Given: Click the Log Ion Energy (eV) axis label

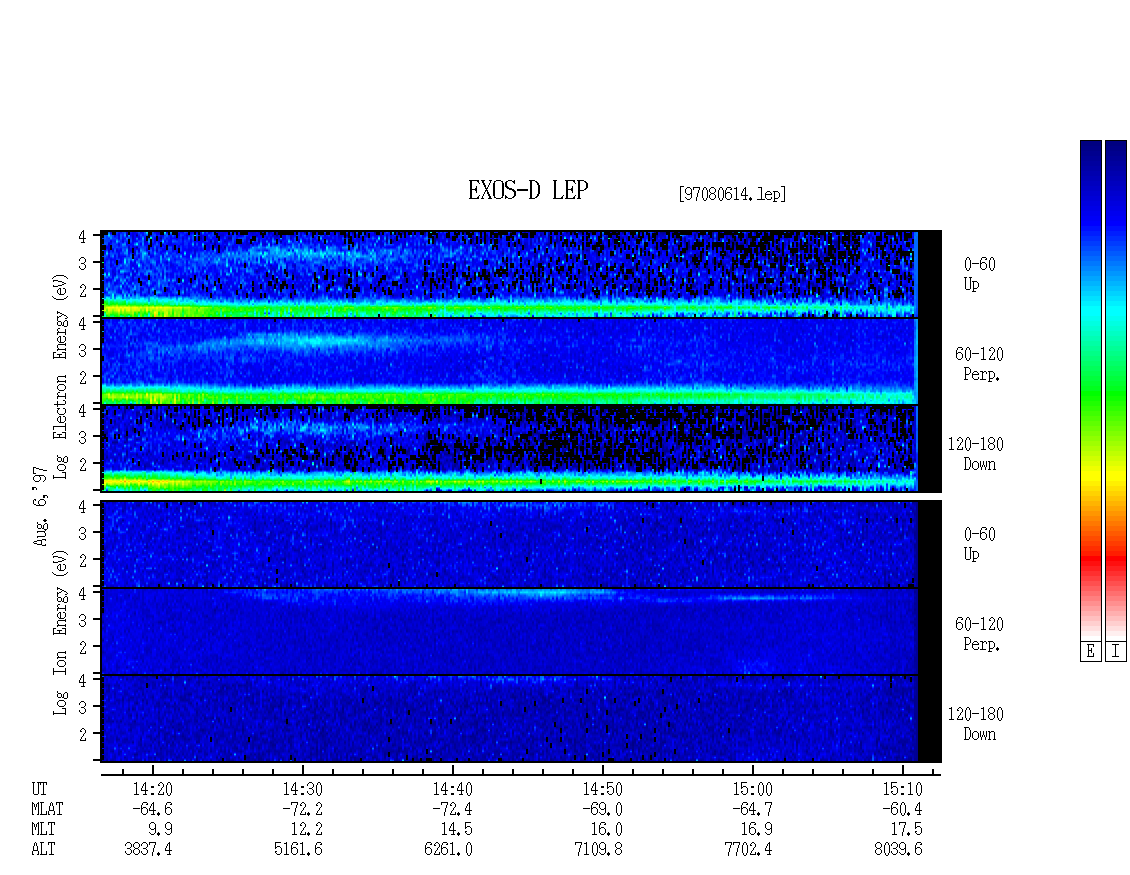Looking at the screenshot, I should [x=60, y=633].
